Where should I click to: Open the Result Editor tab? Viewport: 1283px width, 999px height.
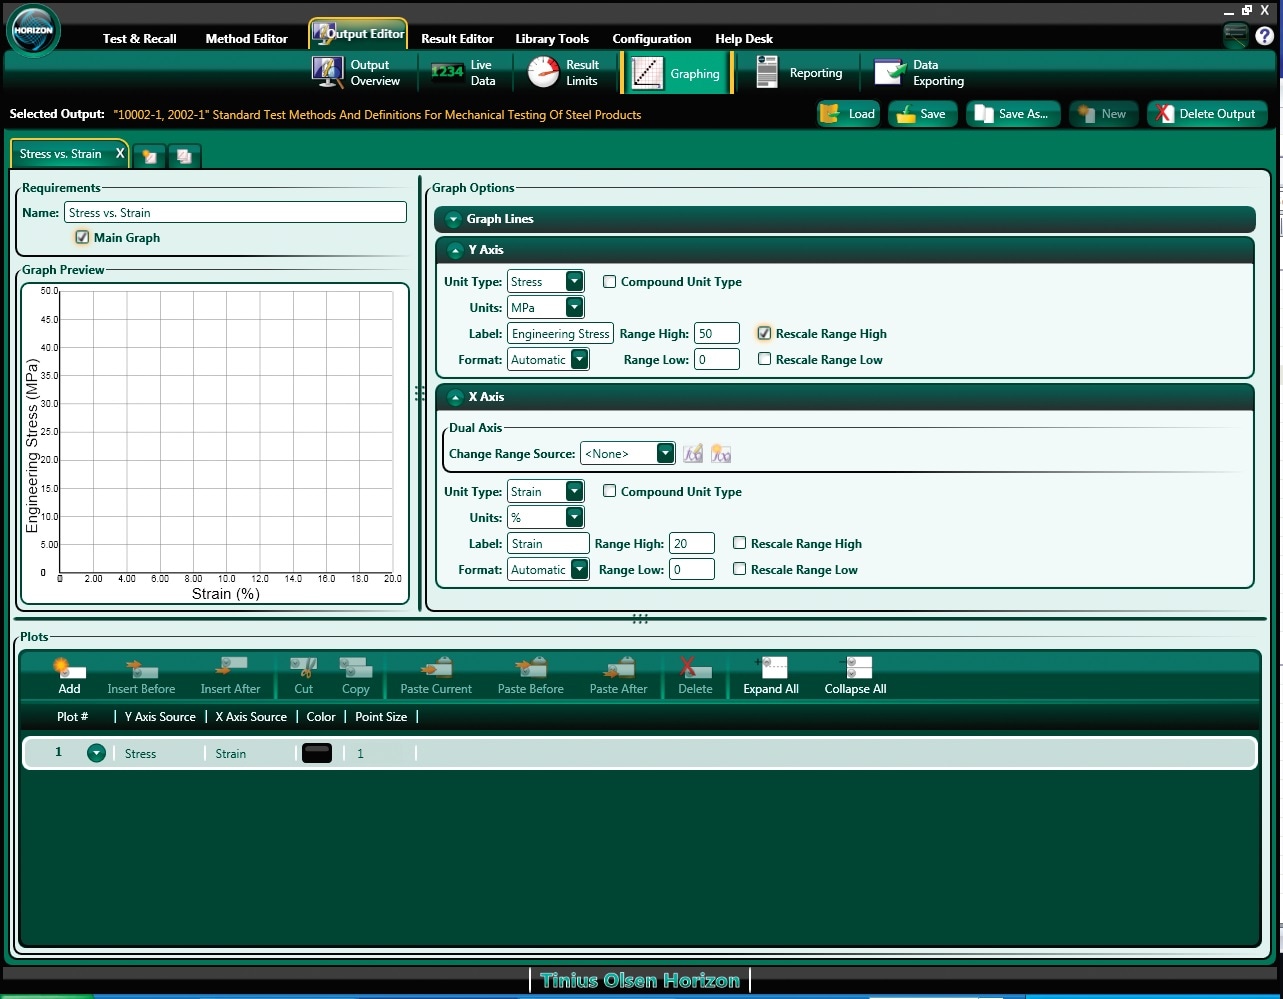[457, 39]
